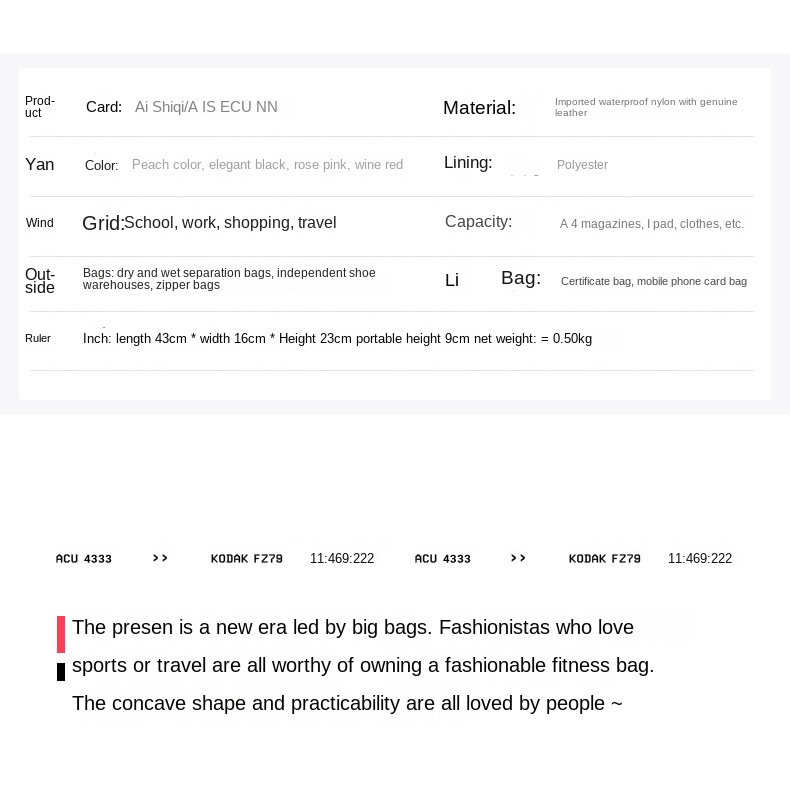This screenshot has height=786, width=790.
Task: Click the dry and wet separation text
Action: click(x=229, y=279)
